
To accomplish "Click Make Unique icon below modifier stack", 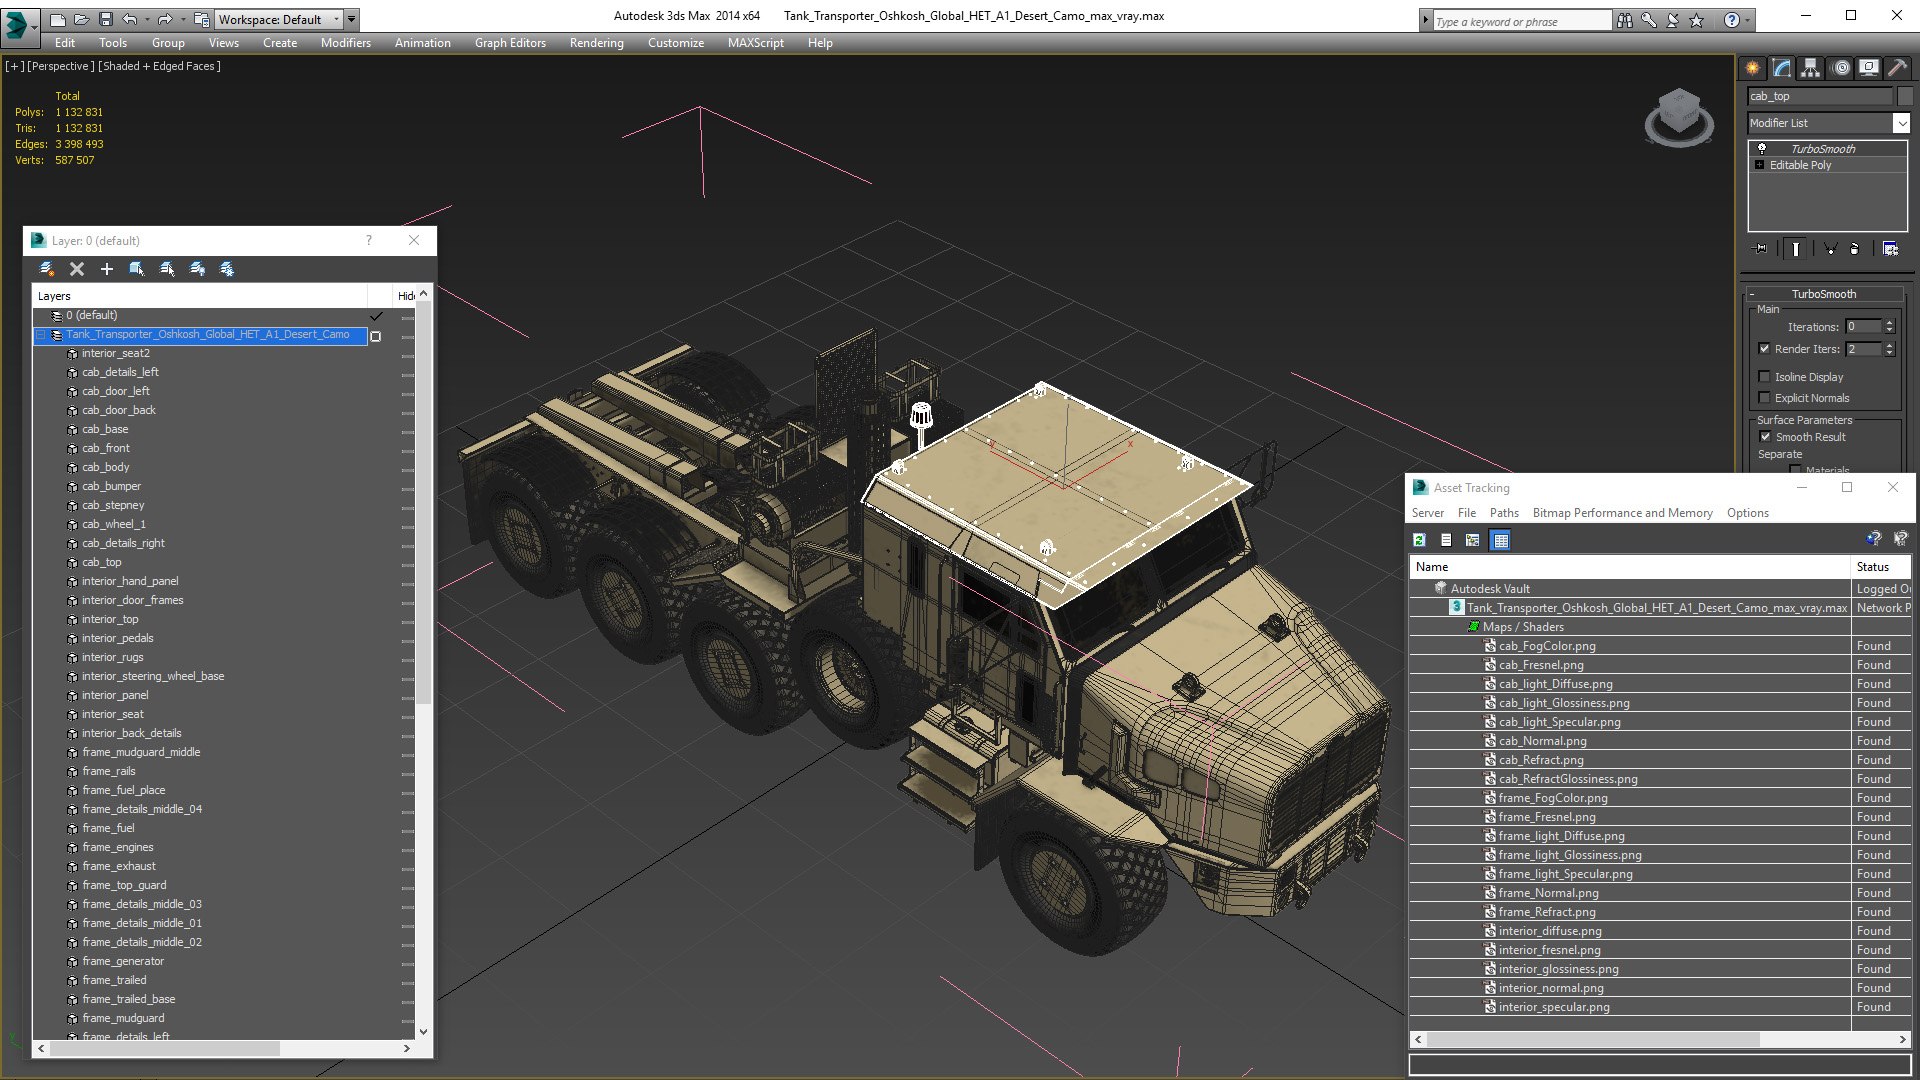I will click(x=1830, y=249).
